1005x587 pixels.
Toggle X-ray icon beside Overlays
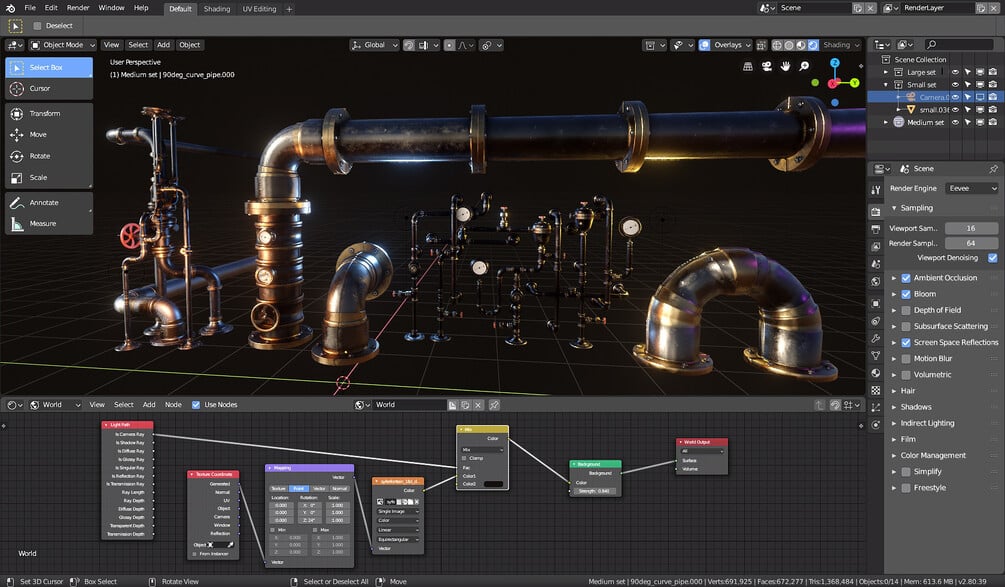(x=761, y=45)
